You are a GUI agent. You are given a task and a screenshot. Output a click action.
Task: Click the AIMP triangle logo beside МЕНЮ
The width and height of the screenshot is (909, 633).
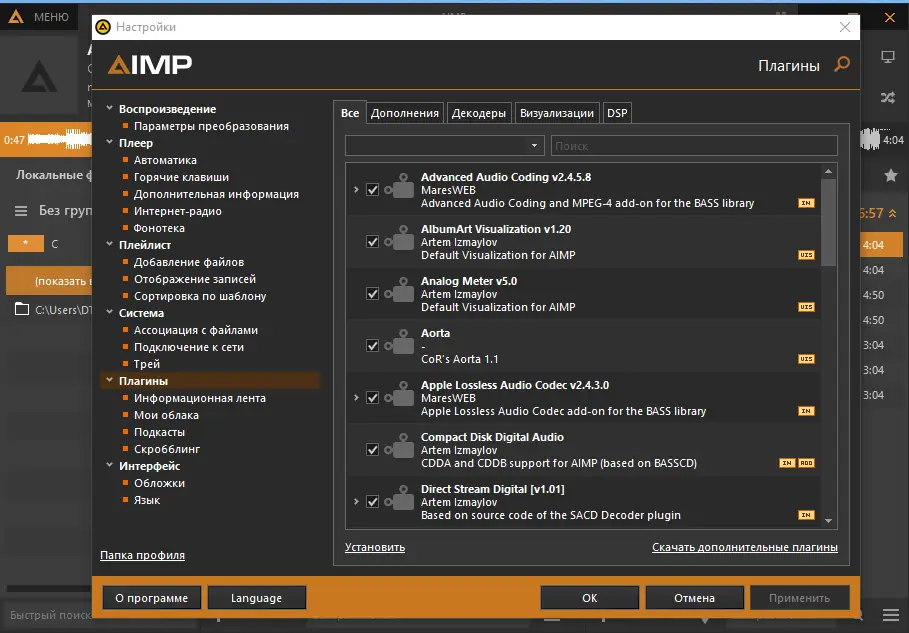coord(16,17)
